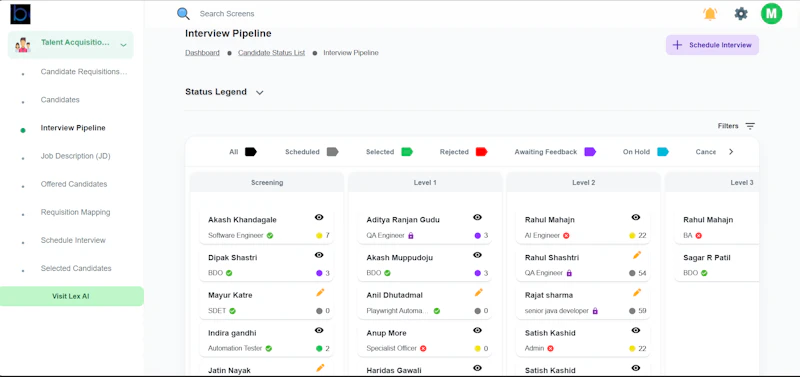View Akash Khandagale via eye icon
Image resolution: width=800 pixels, height=377 pixels.
(319, 217)
